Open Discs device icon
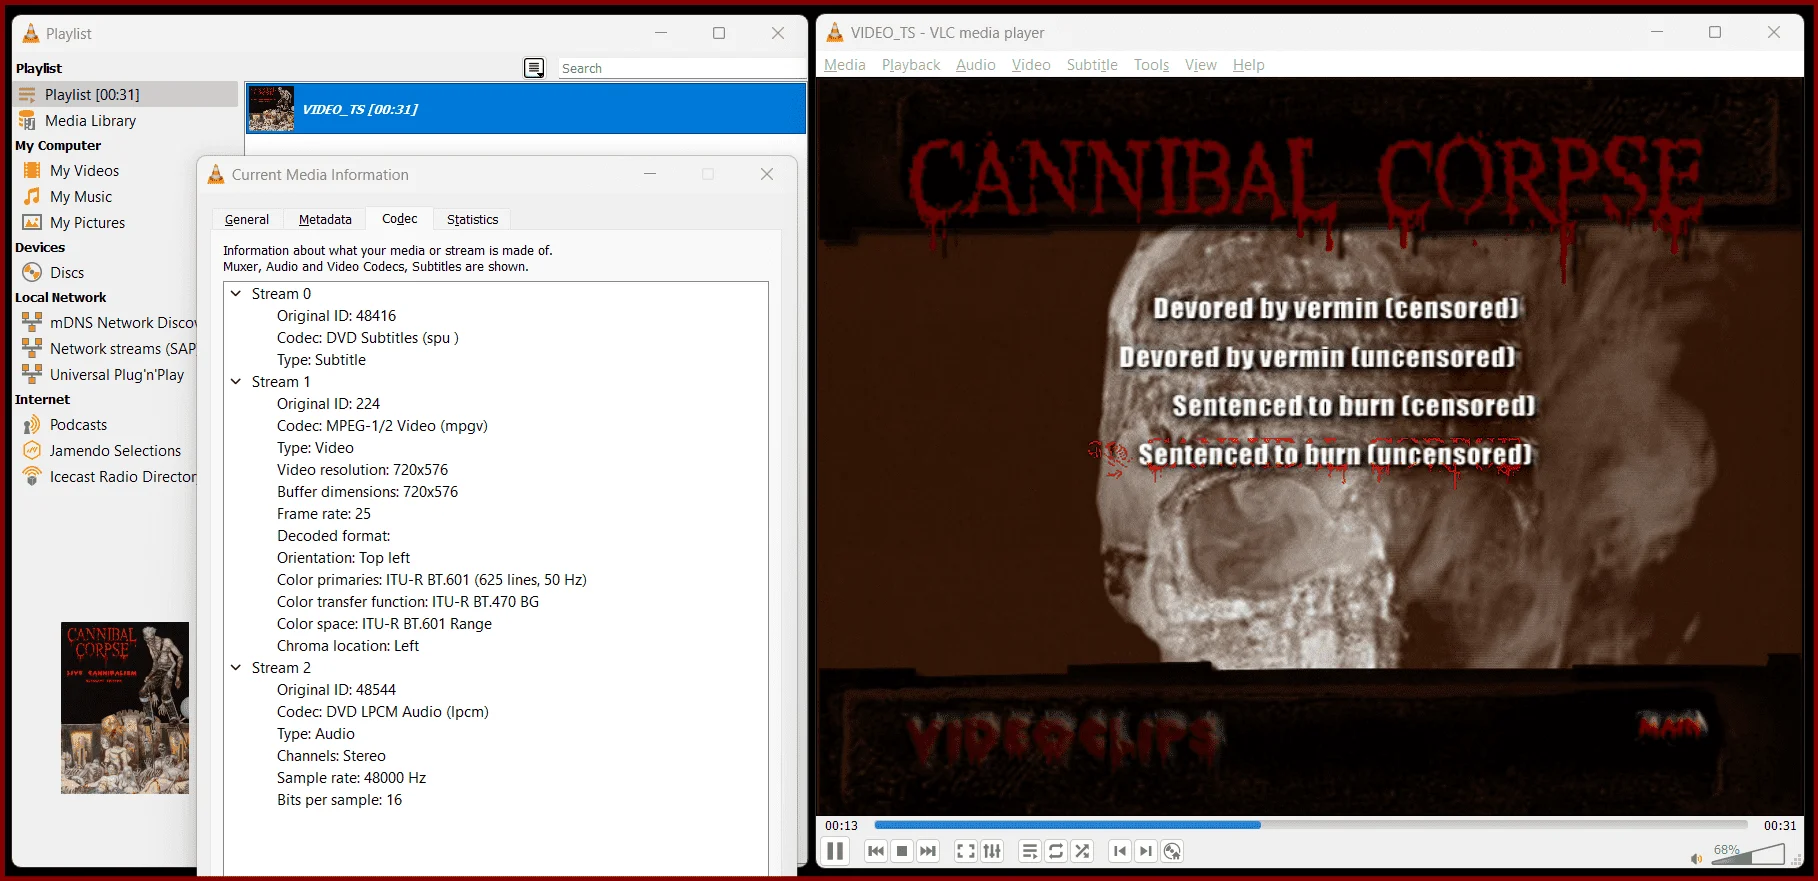 coord(32,273)
